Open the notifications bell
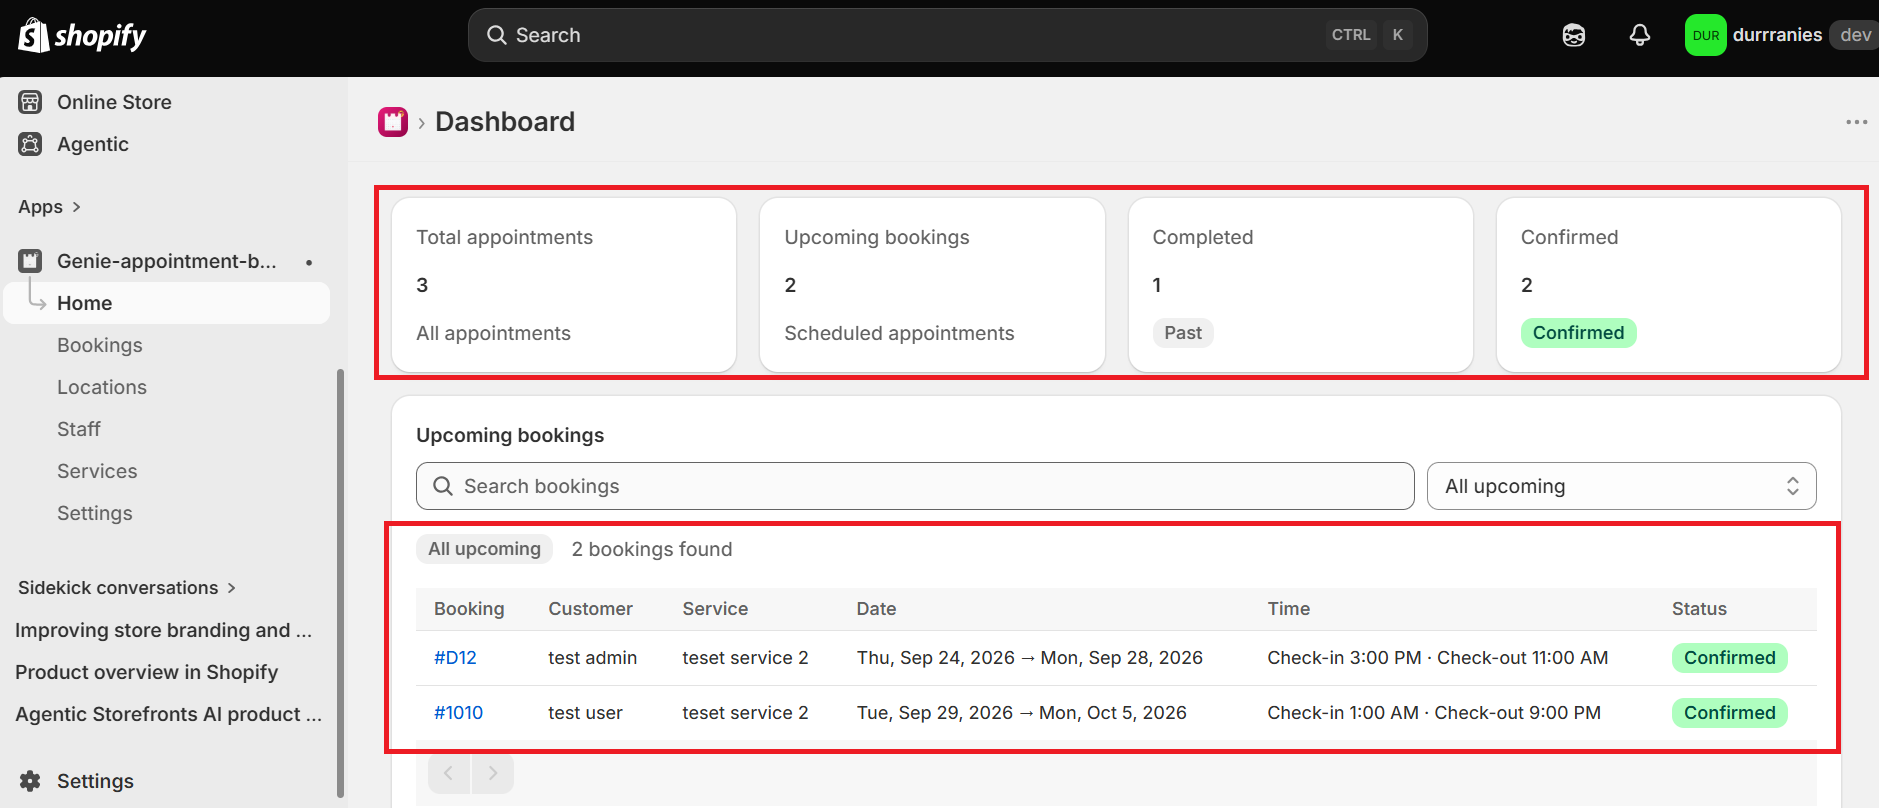 (1640, 36)
